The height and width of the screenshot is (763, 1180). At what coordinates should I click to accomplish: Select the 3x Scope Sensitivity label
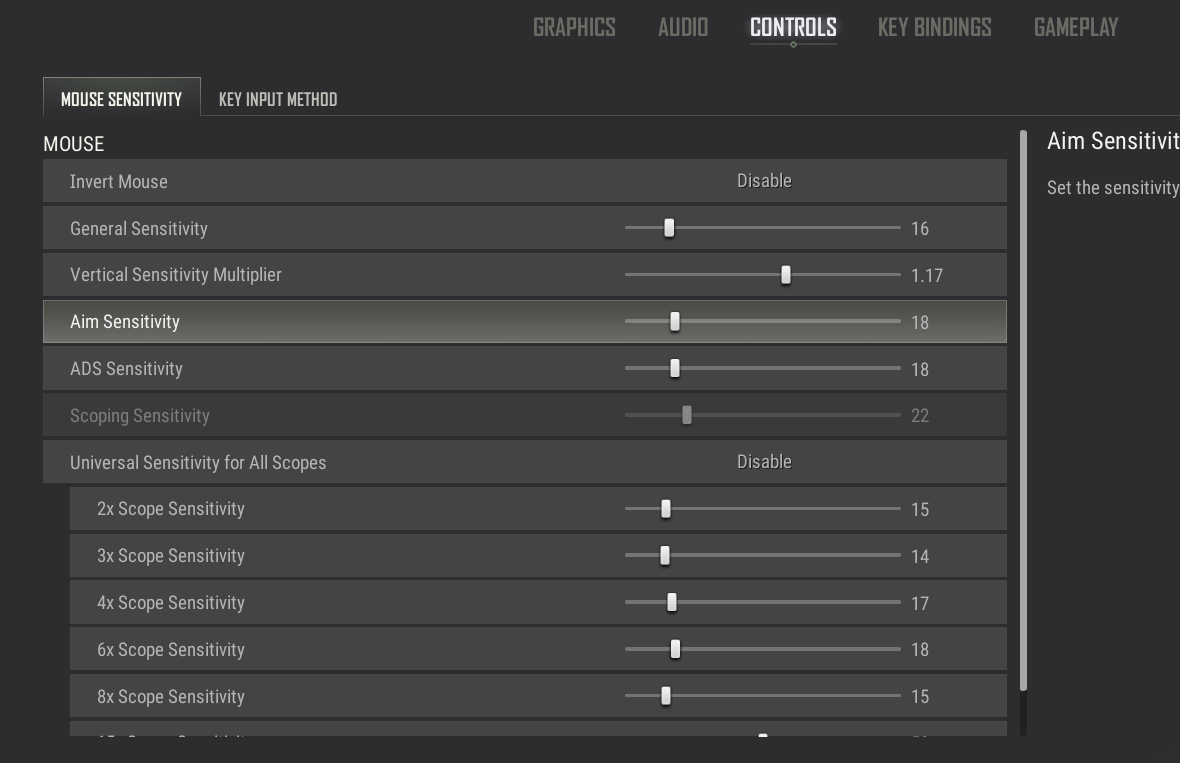(x=171, y=556)
